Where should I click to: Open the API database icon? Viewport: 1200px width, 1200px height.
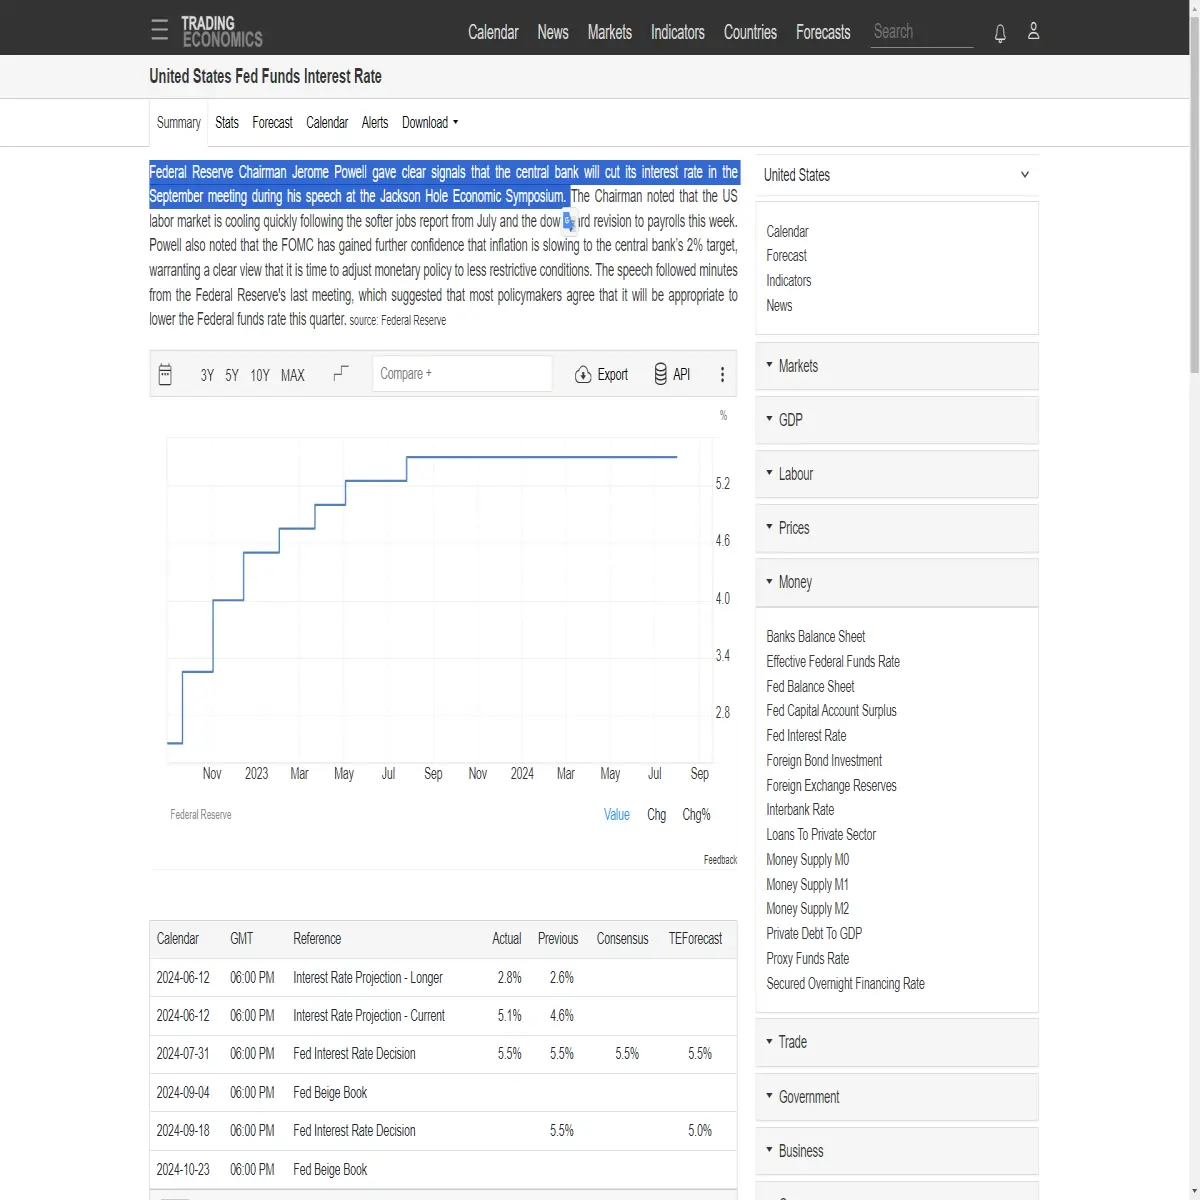pos(660,374)
